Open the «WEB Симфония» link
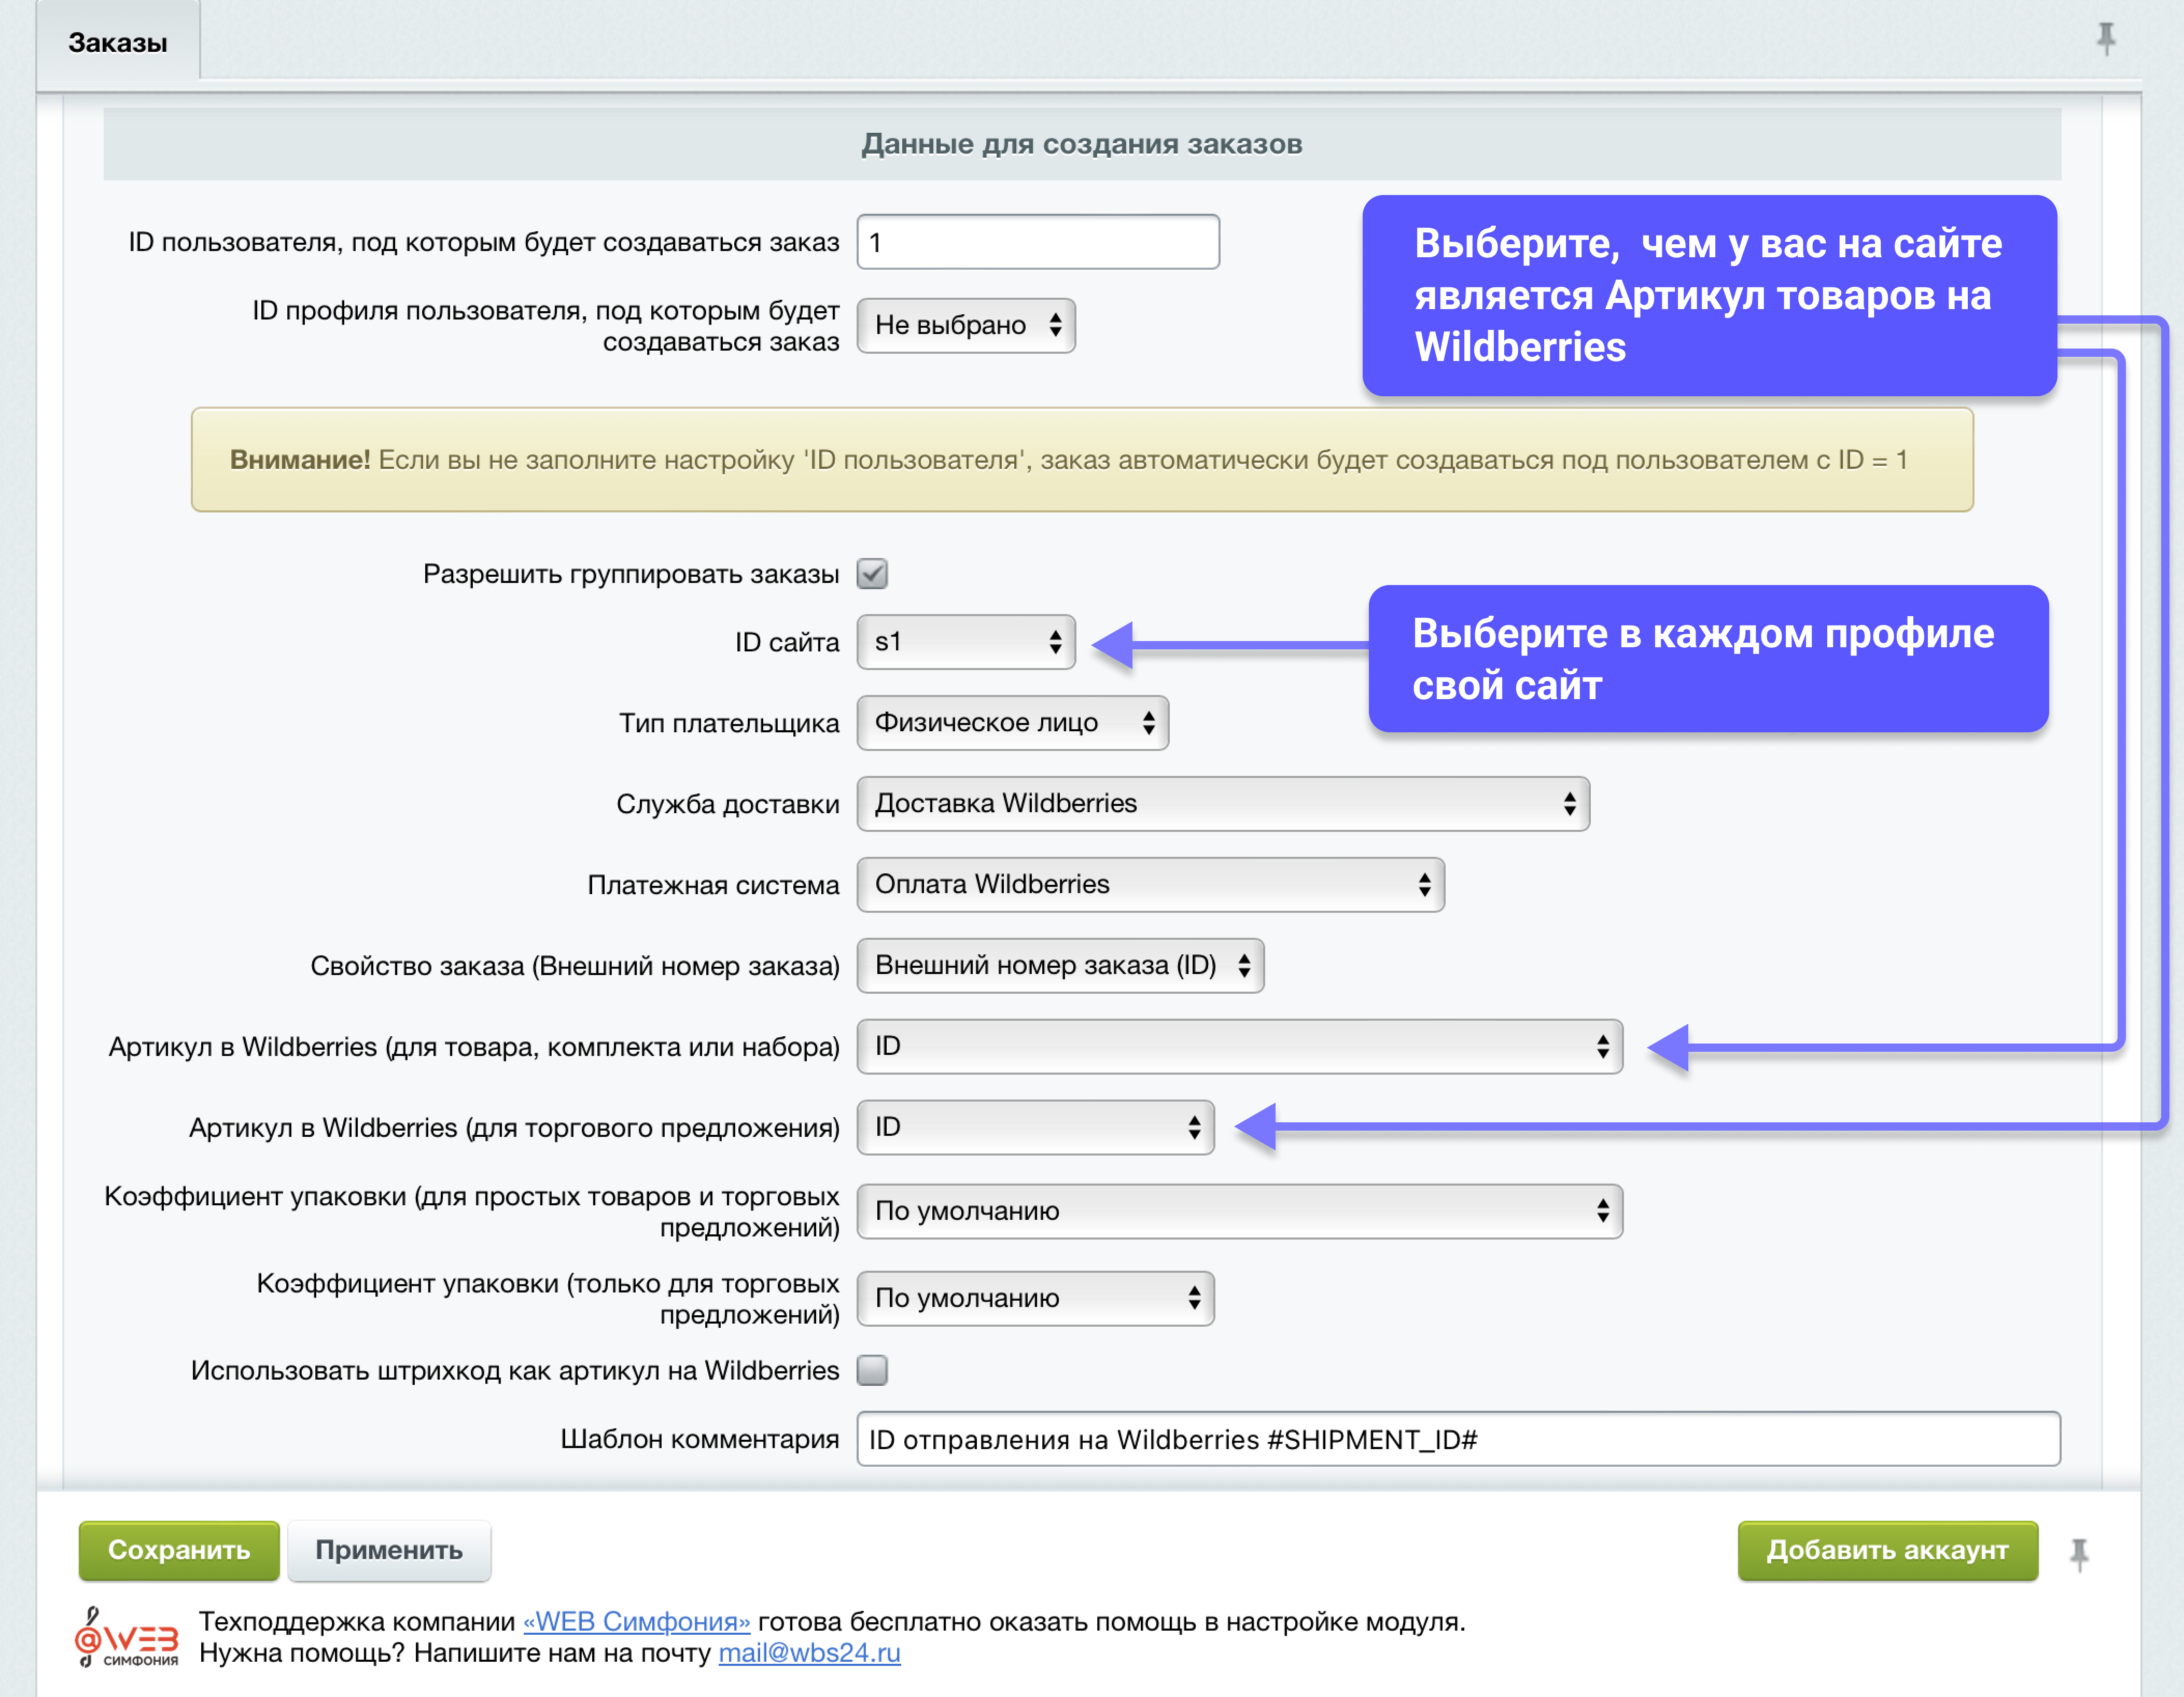Viewport: 2184px width, 1697px height. [636, 1621]
